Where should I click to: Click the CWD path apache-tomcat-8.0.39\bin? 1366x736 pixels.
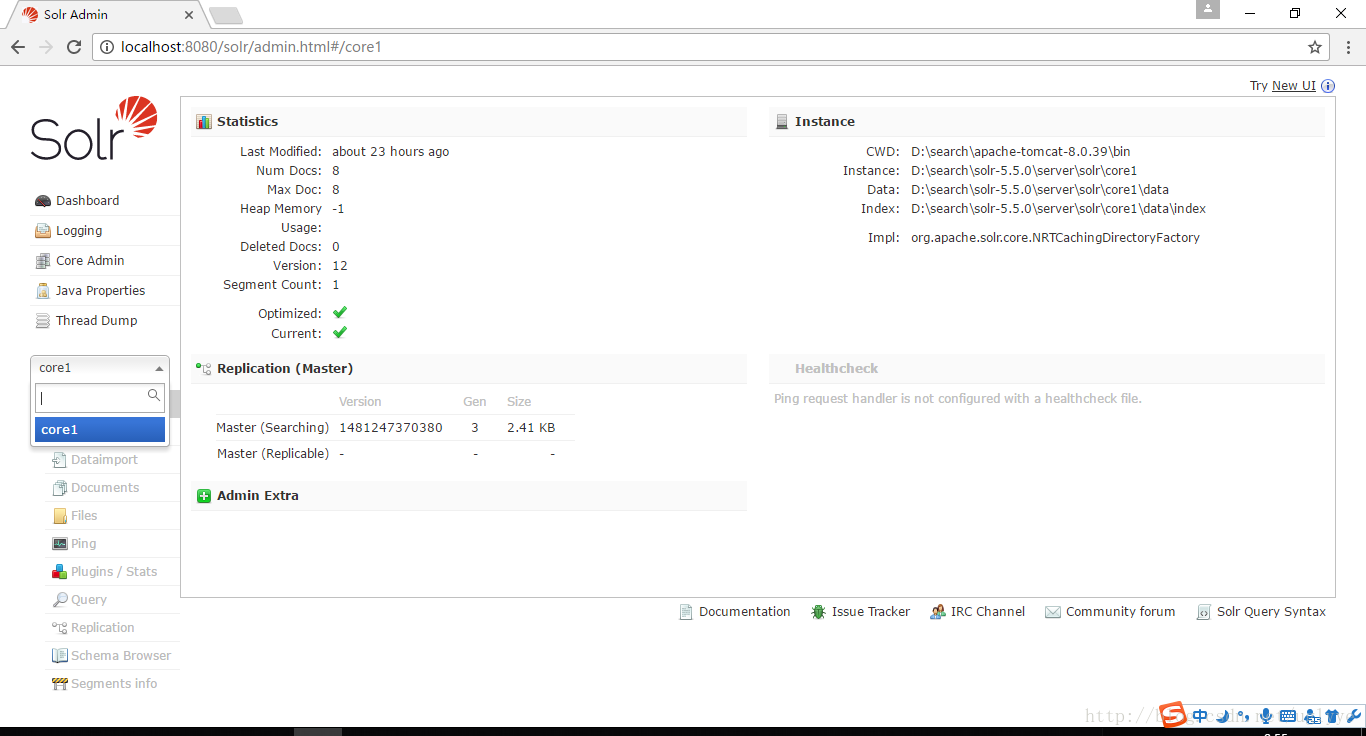click(1021, 152)
